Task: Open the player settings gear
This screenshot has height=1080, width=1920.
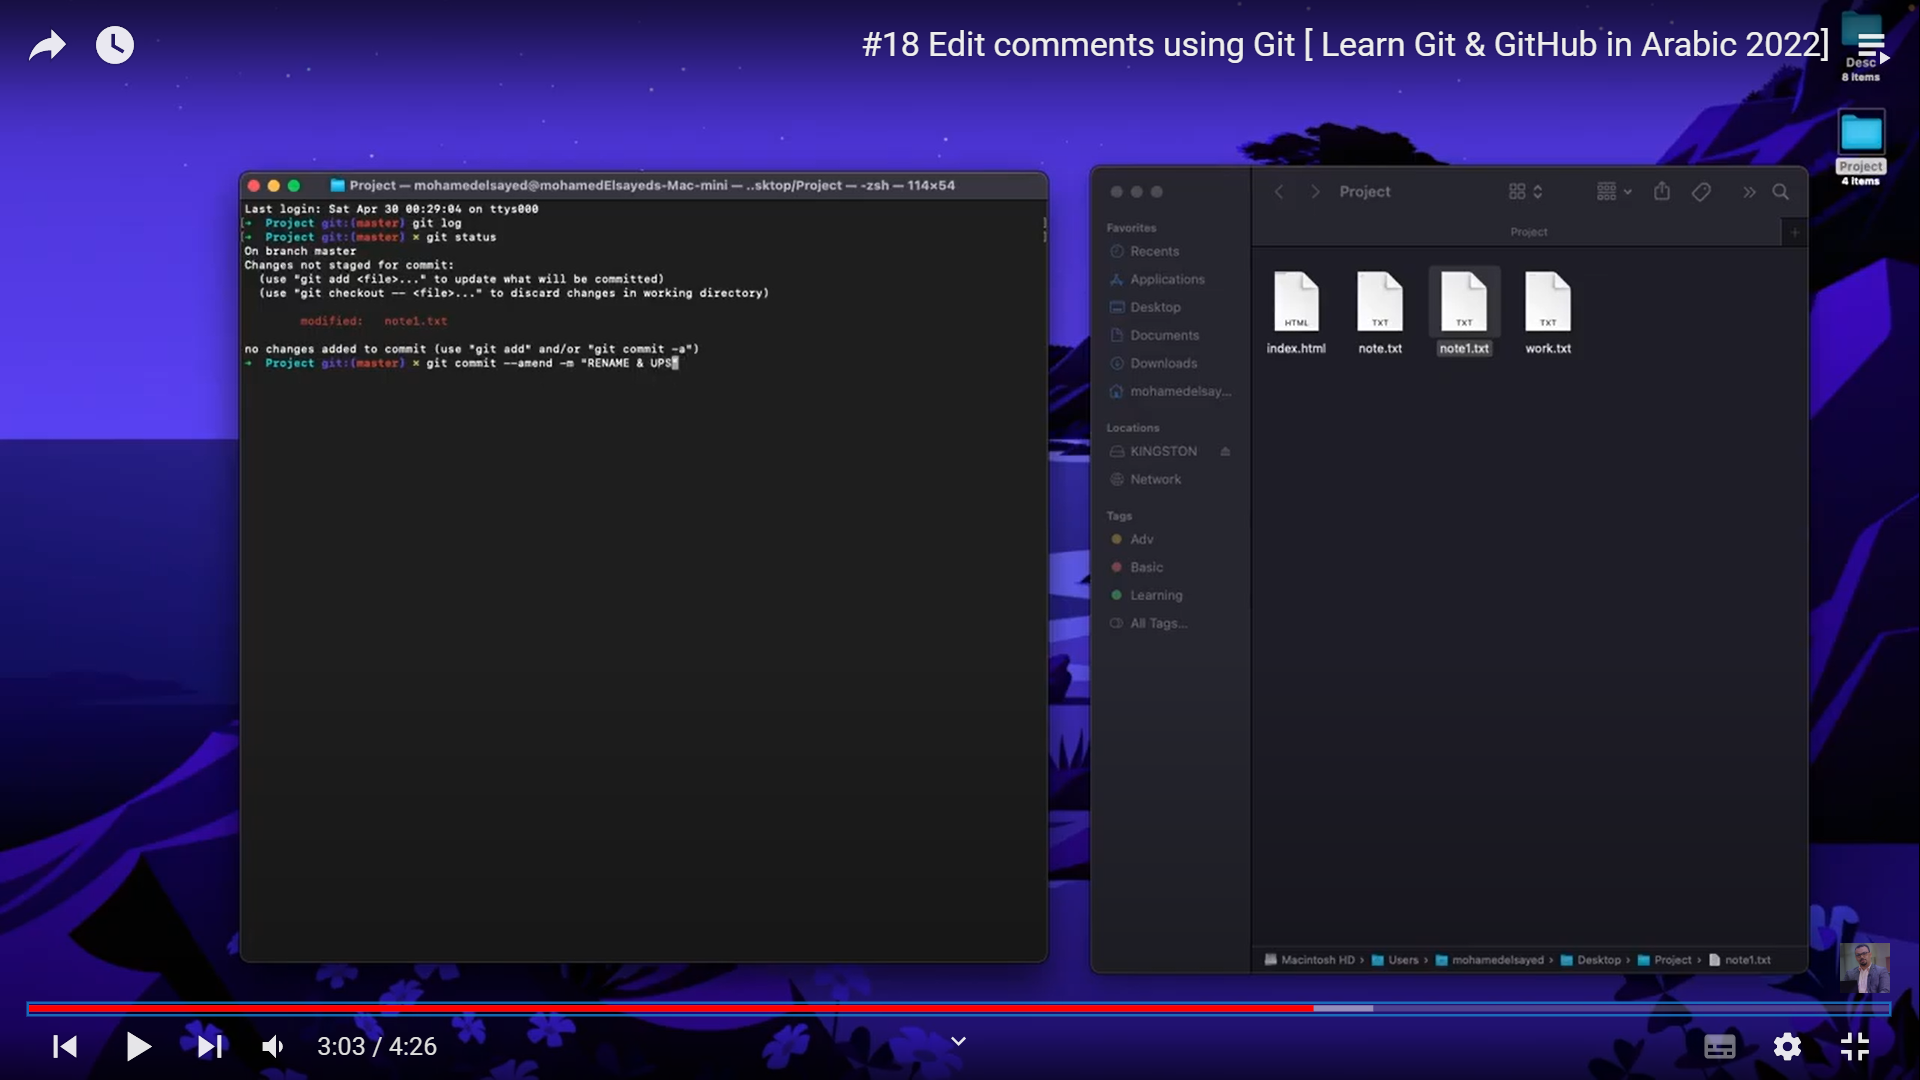Action: tap(1787, 1046)
